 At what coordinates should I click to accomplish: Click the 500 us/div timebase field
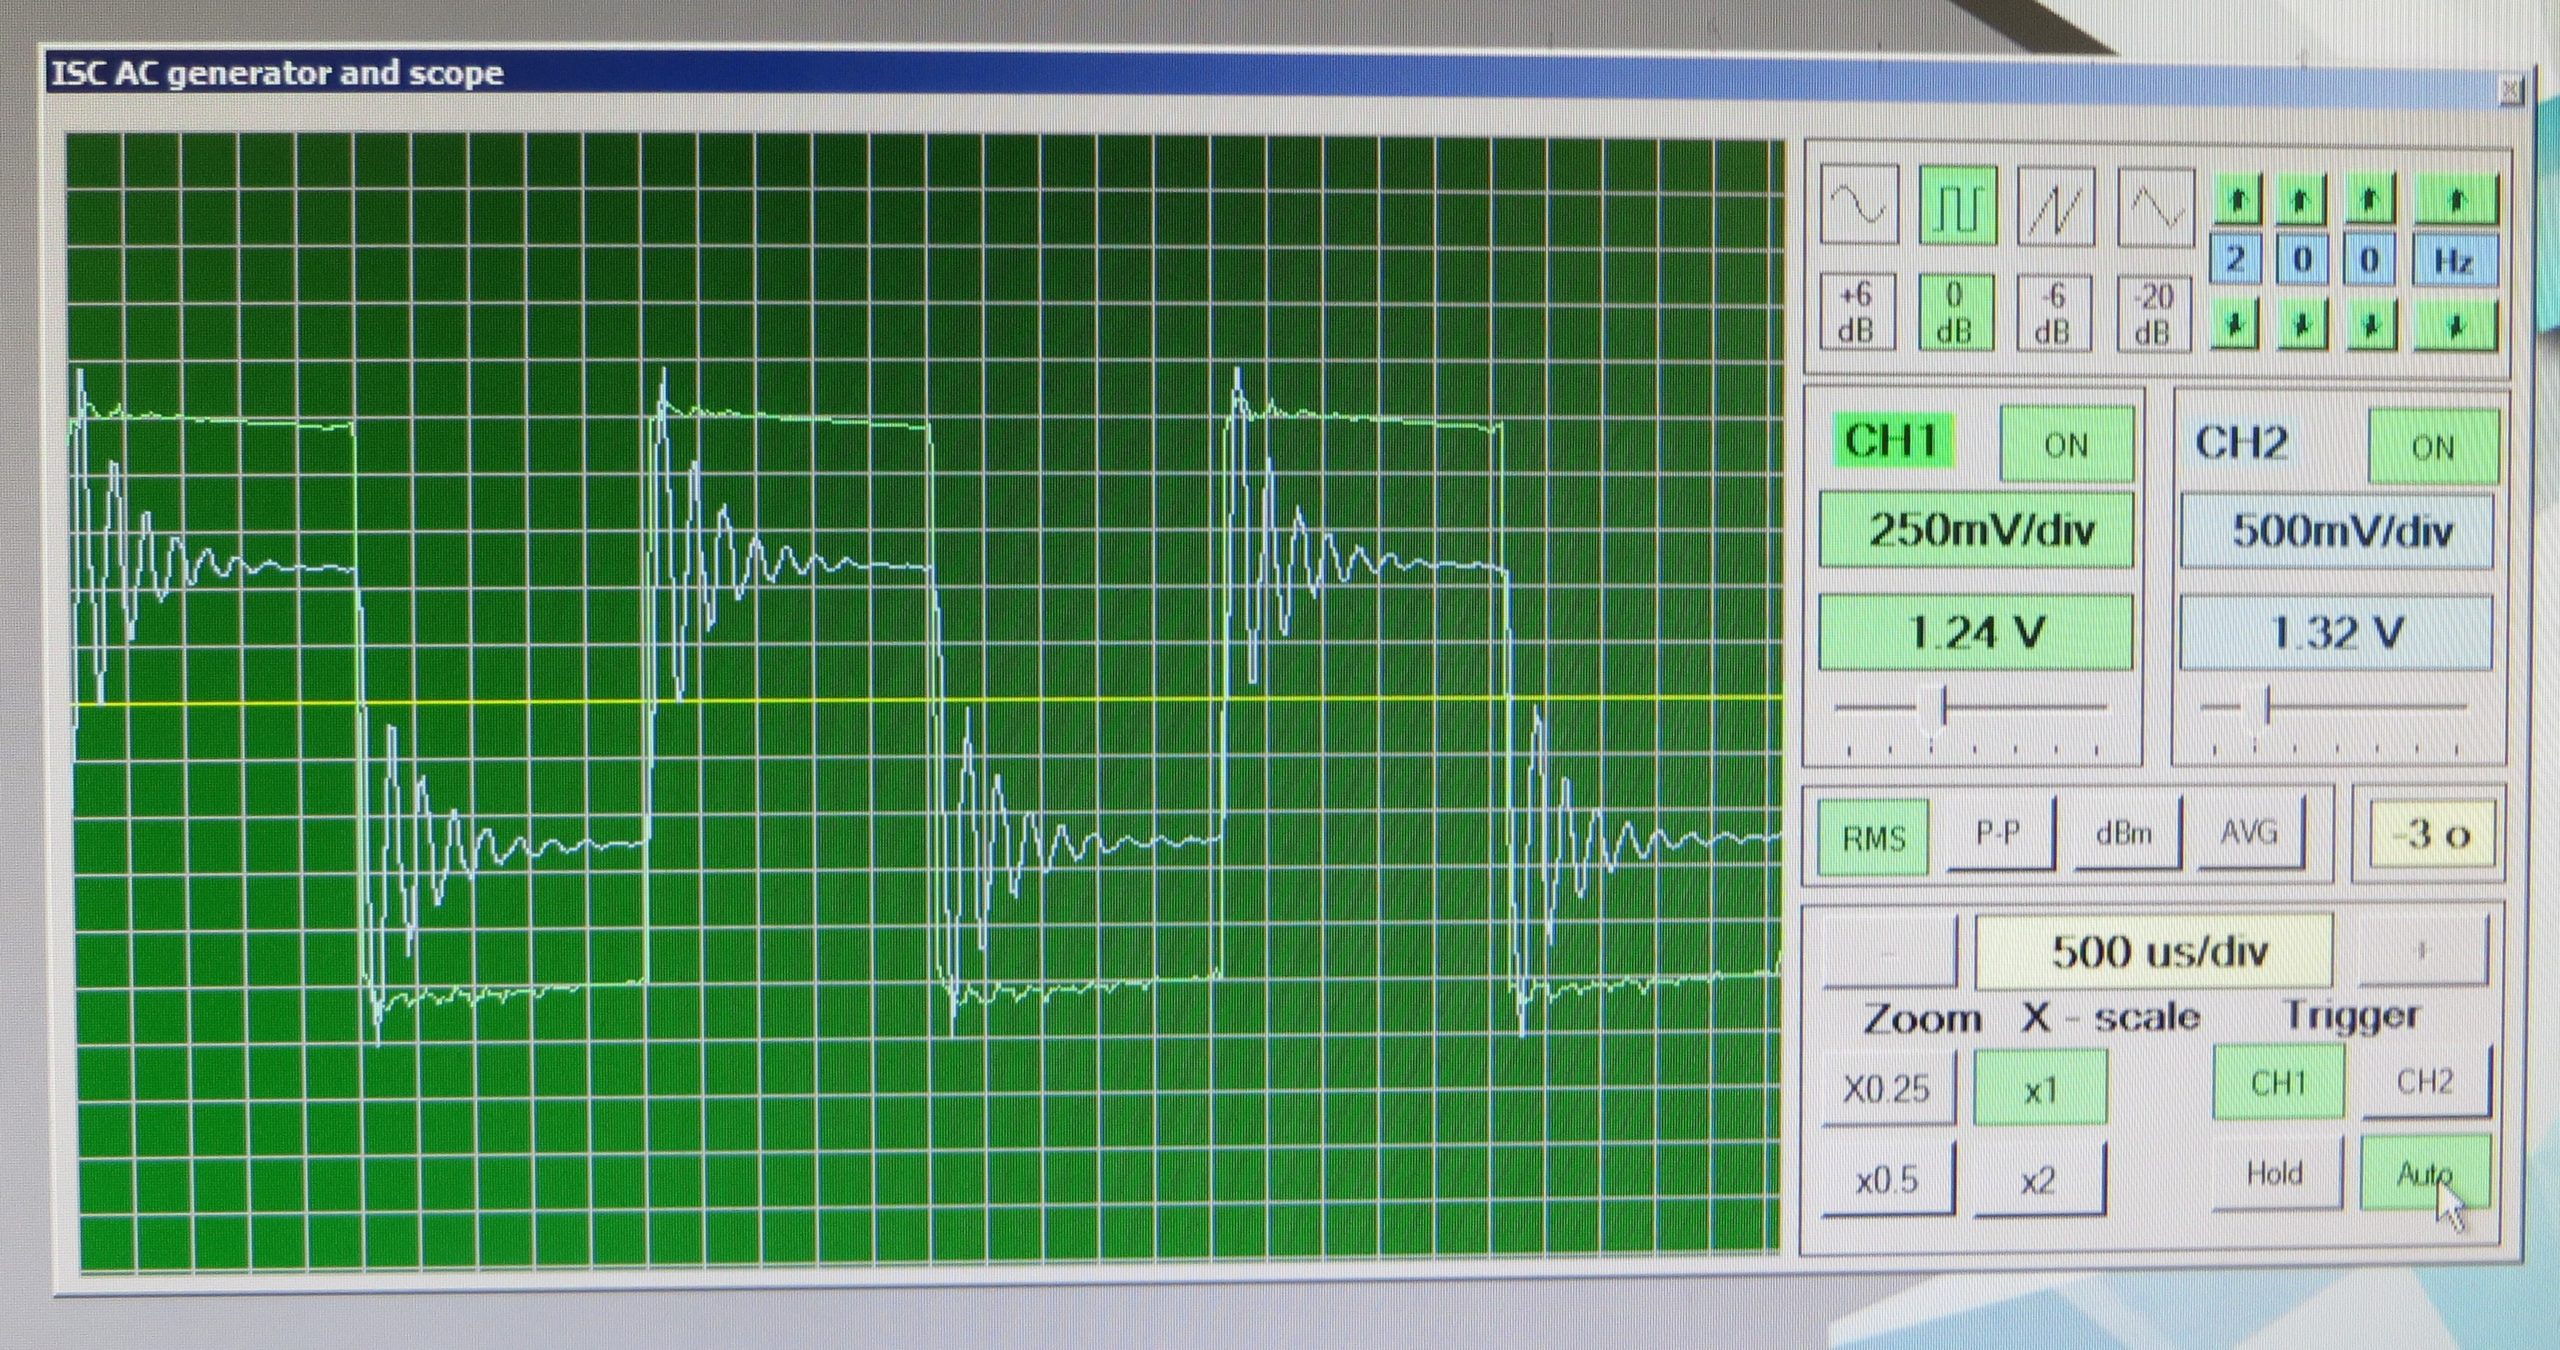(x=2156, y=951)
